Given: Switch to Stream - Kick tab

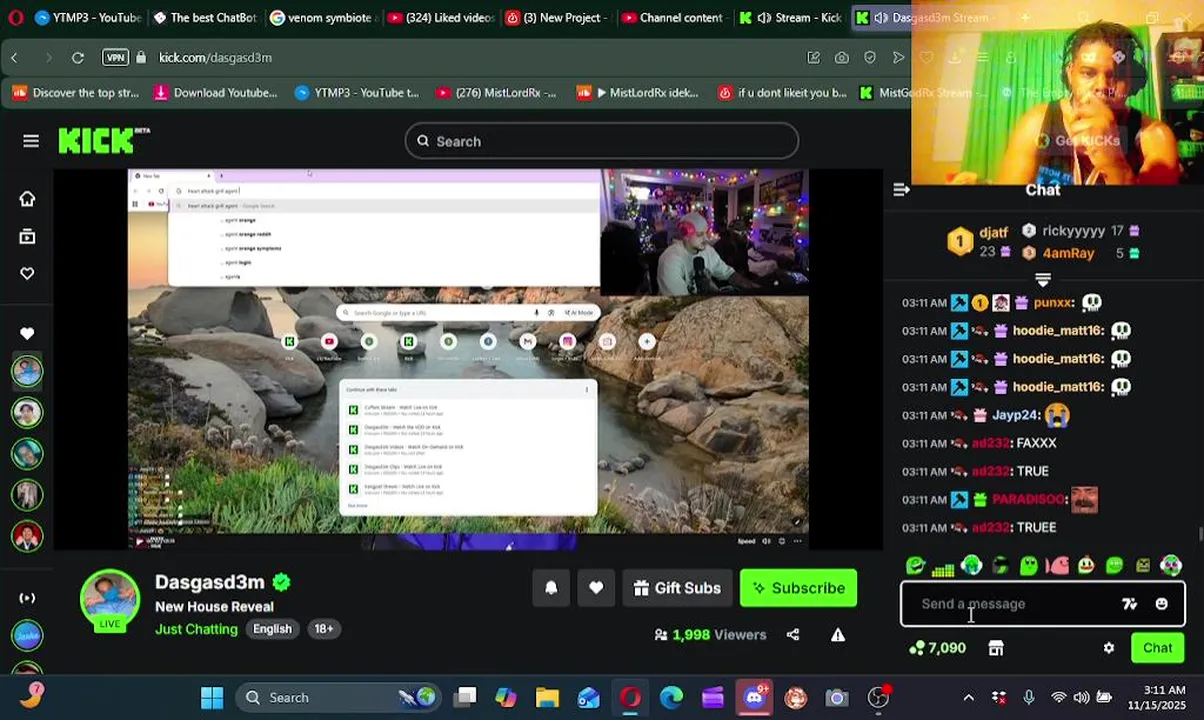Looking at the screenshot, I should [x=790, y=18].
